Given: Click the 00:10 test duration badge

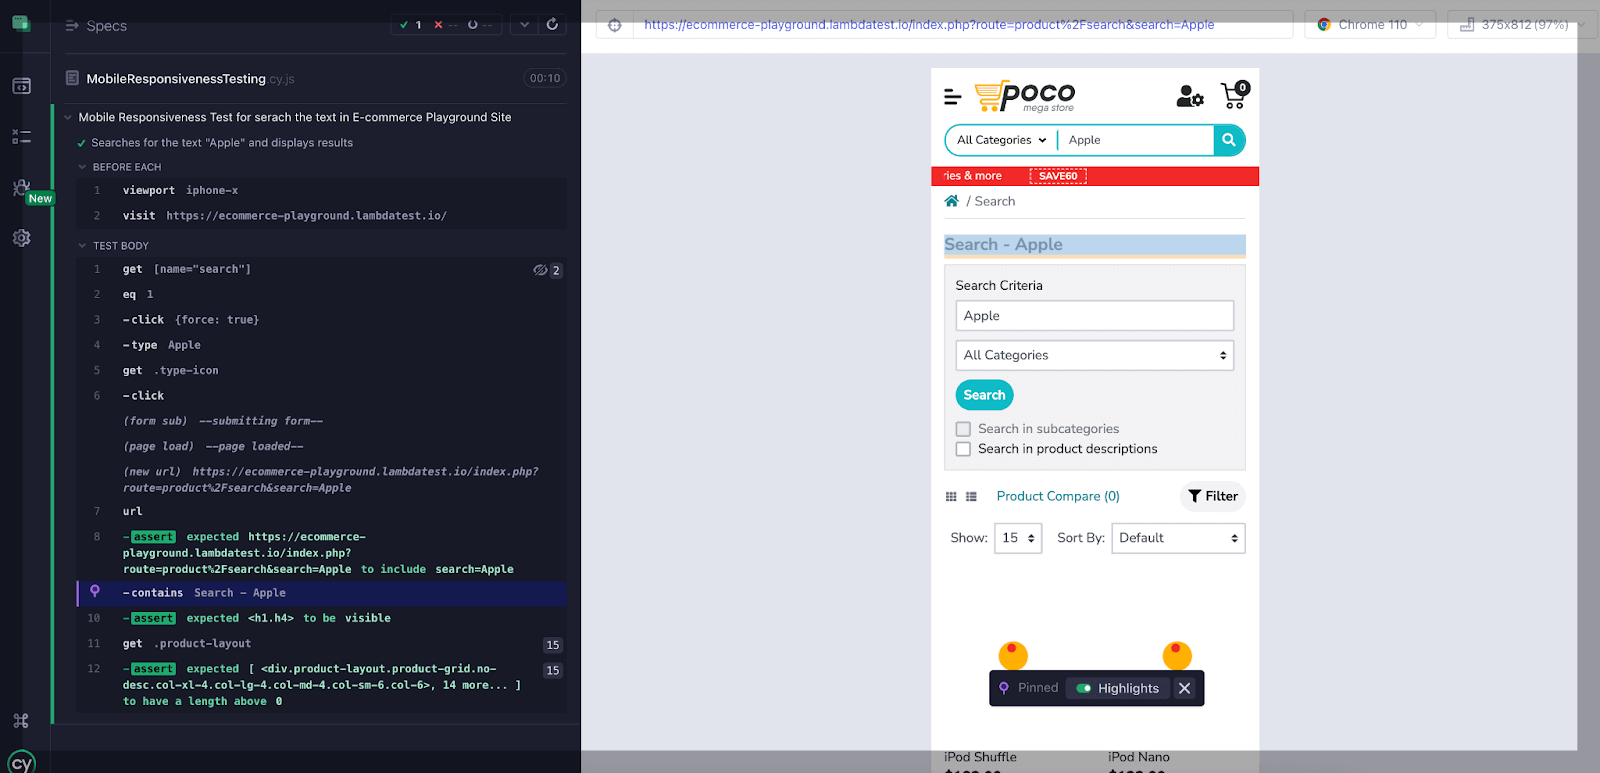Looking at the screenshot, I should pos(545,78).
